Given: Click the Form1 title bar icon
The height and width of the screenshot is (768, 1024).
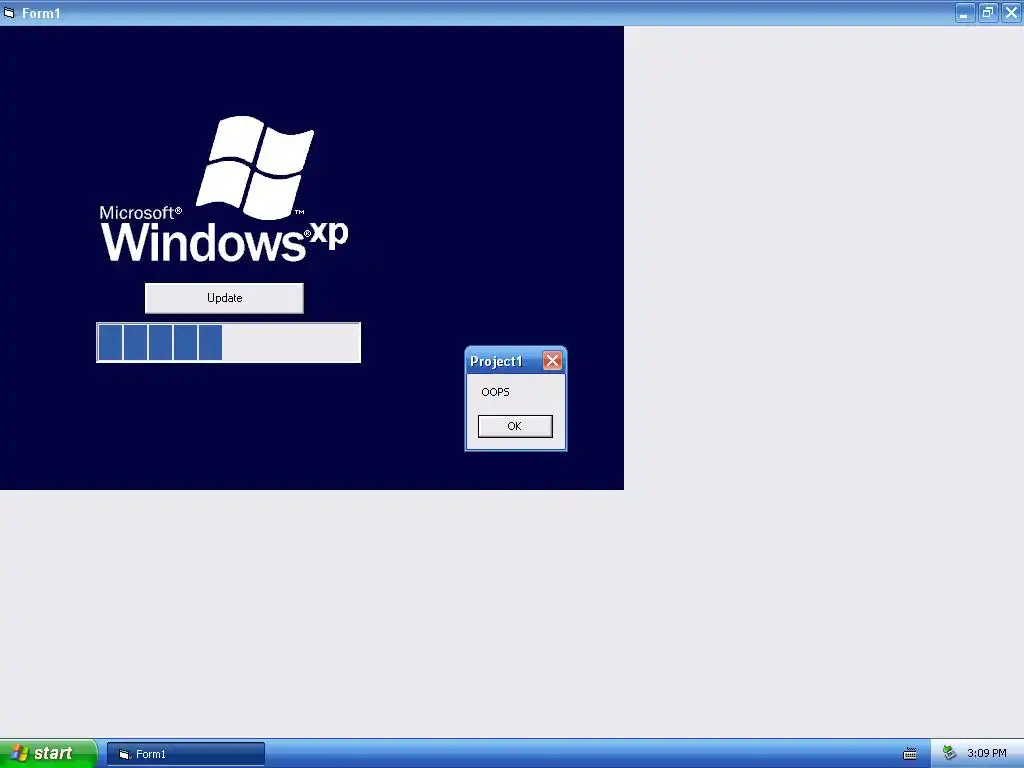Looking at the screenshot, I should tap(9, 12).
